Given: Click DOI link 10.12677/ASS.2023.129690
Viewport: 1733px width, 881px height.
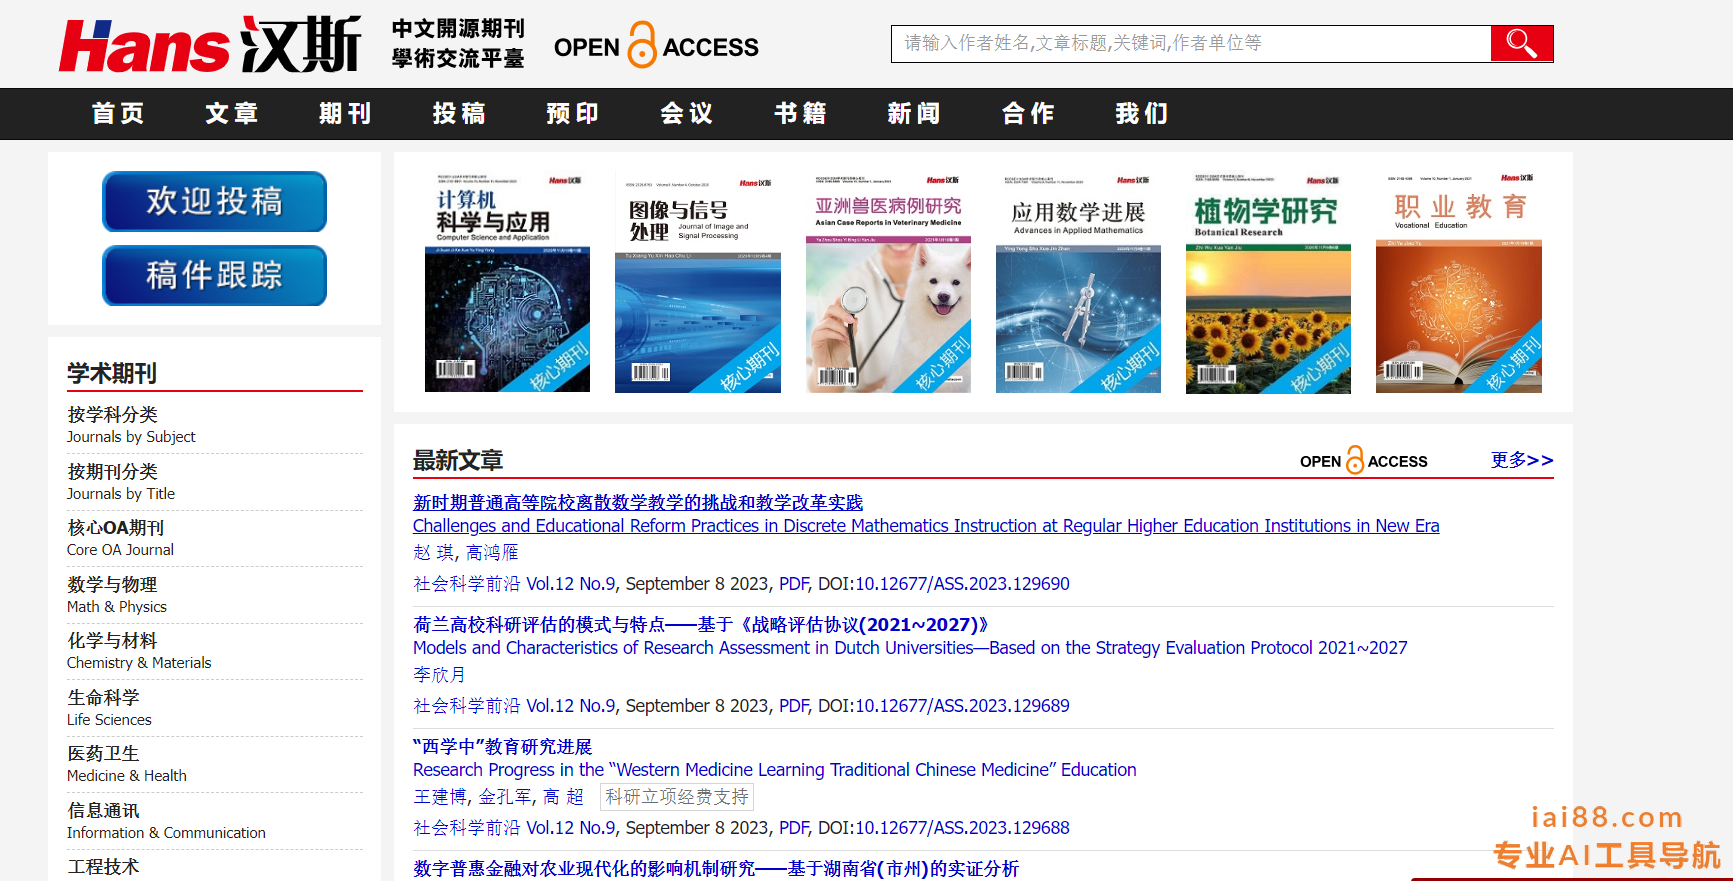Looking at the screenshot, I should (x=962, y=584).
